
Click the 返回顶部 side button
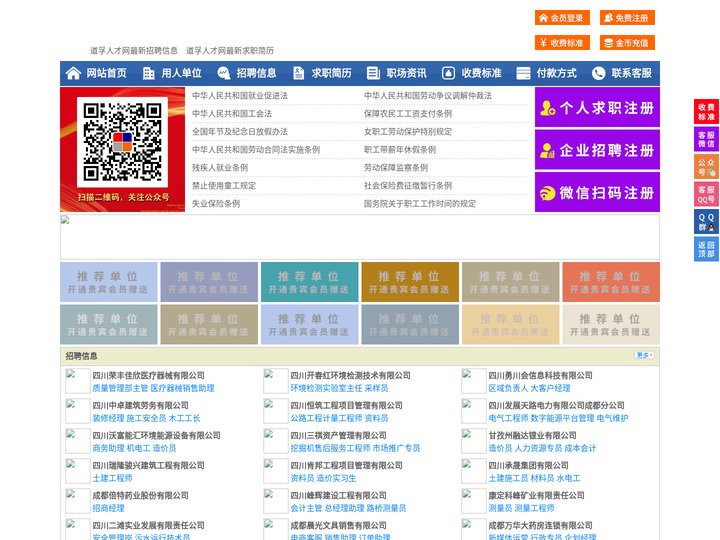(706, 249)
